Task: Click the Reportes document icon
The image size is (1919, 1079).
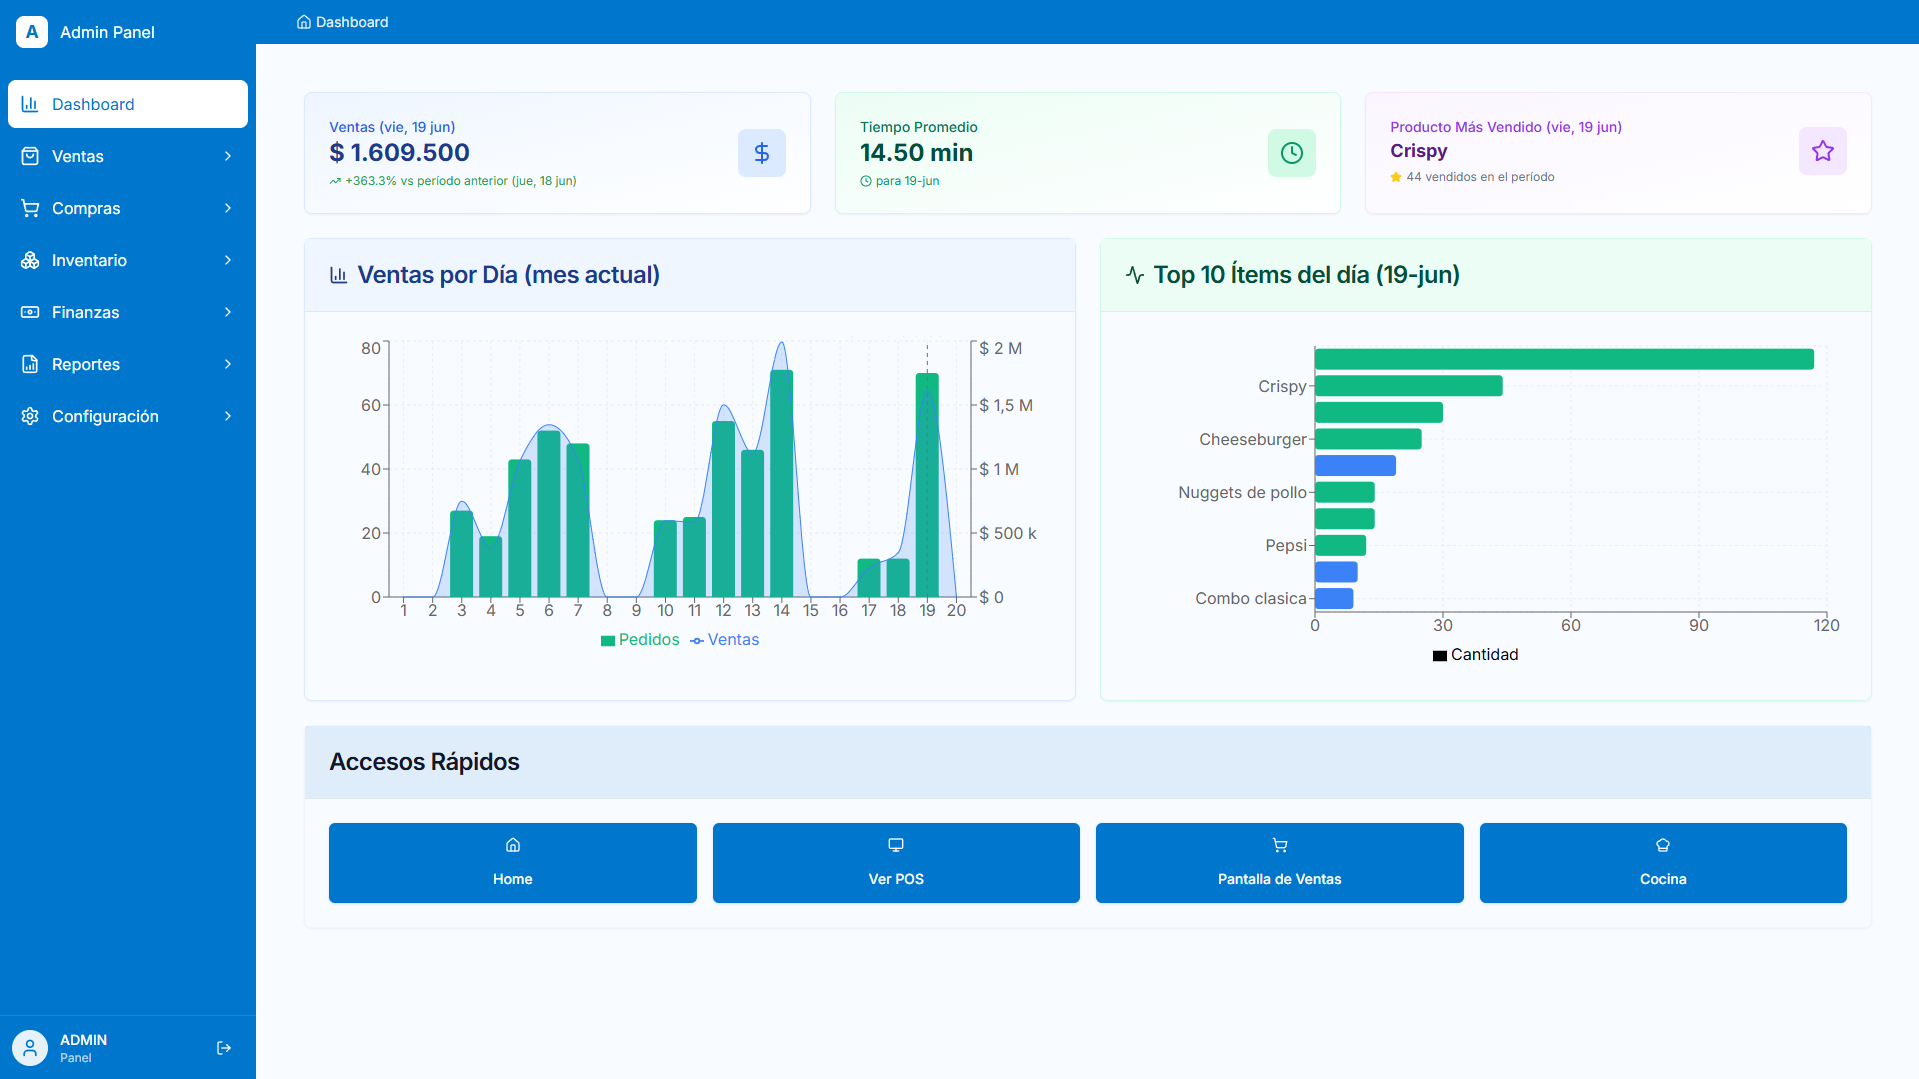Action: coord(30,364)
